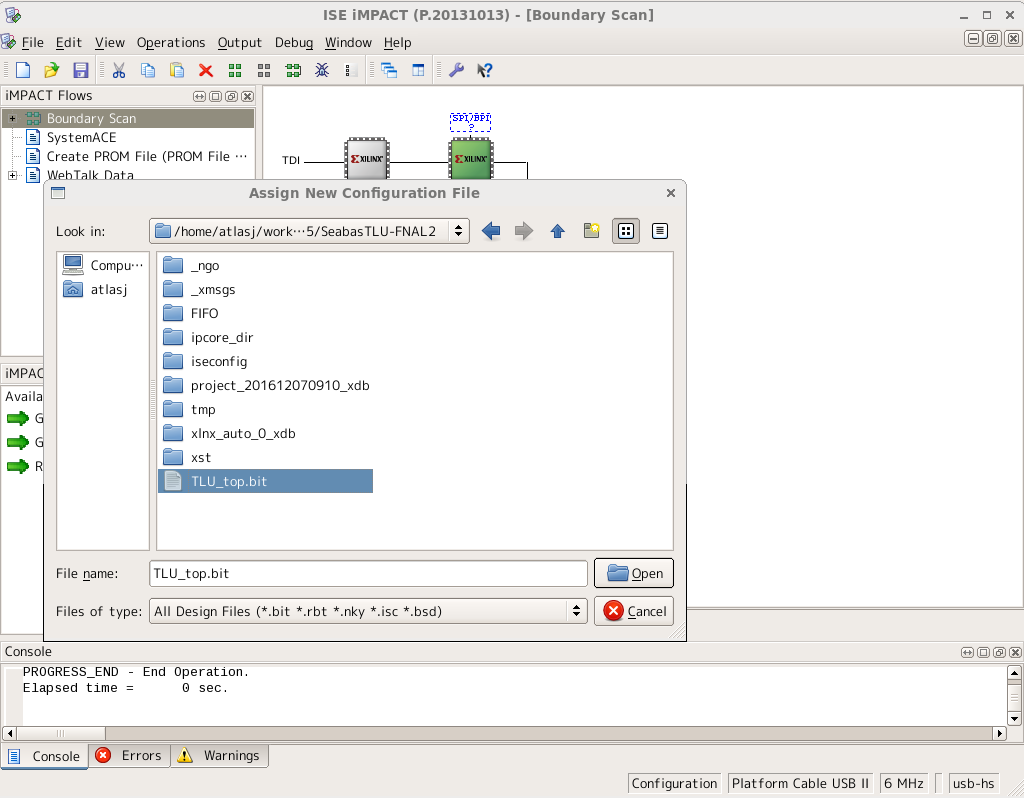Open the Operations menu
The width and height of the screenshot is (1024, 798).
click(171, 42)
